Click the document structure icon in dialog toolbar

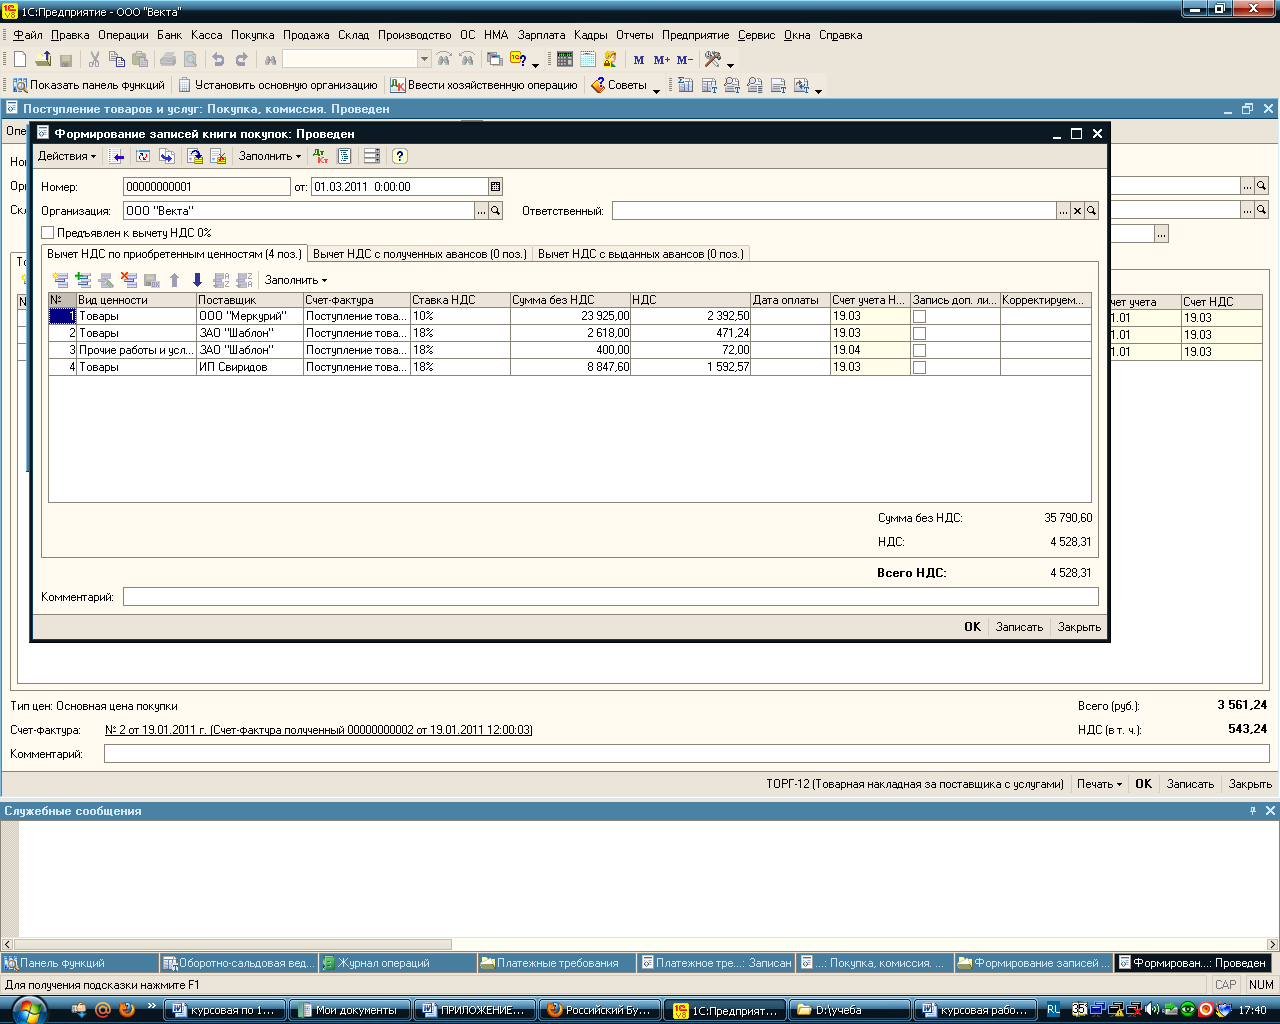pos(344,156)
